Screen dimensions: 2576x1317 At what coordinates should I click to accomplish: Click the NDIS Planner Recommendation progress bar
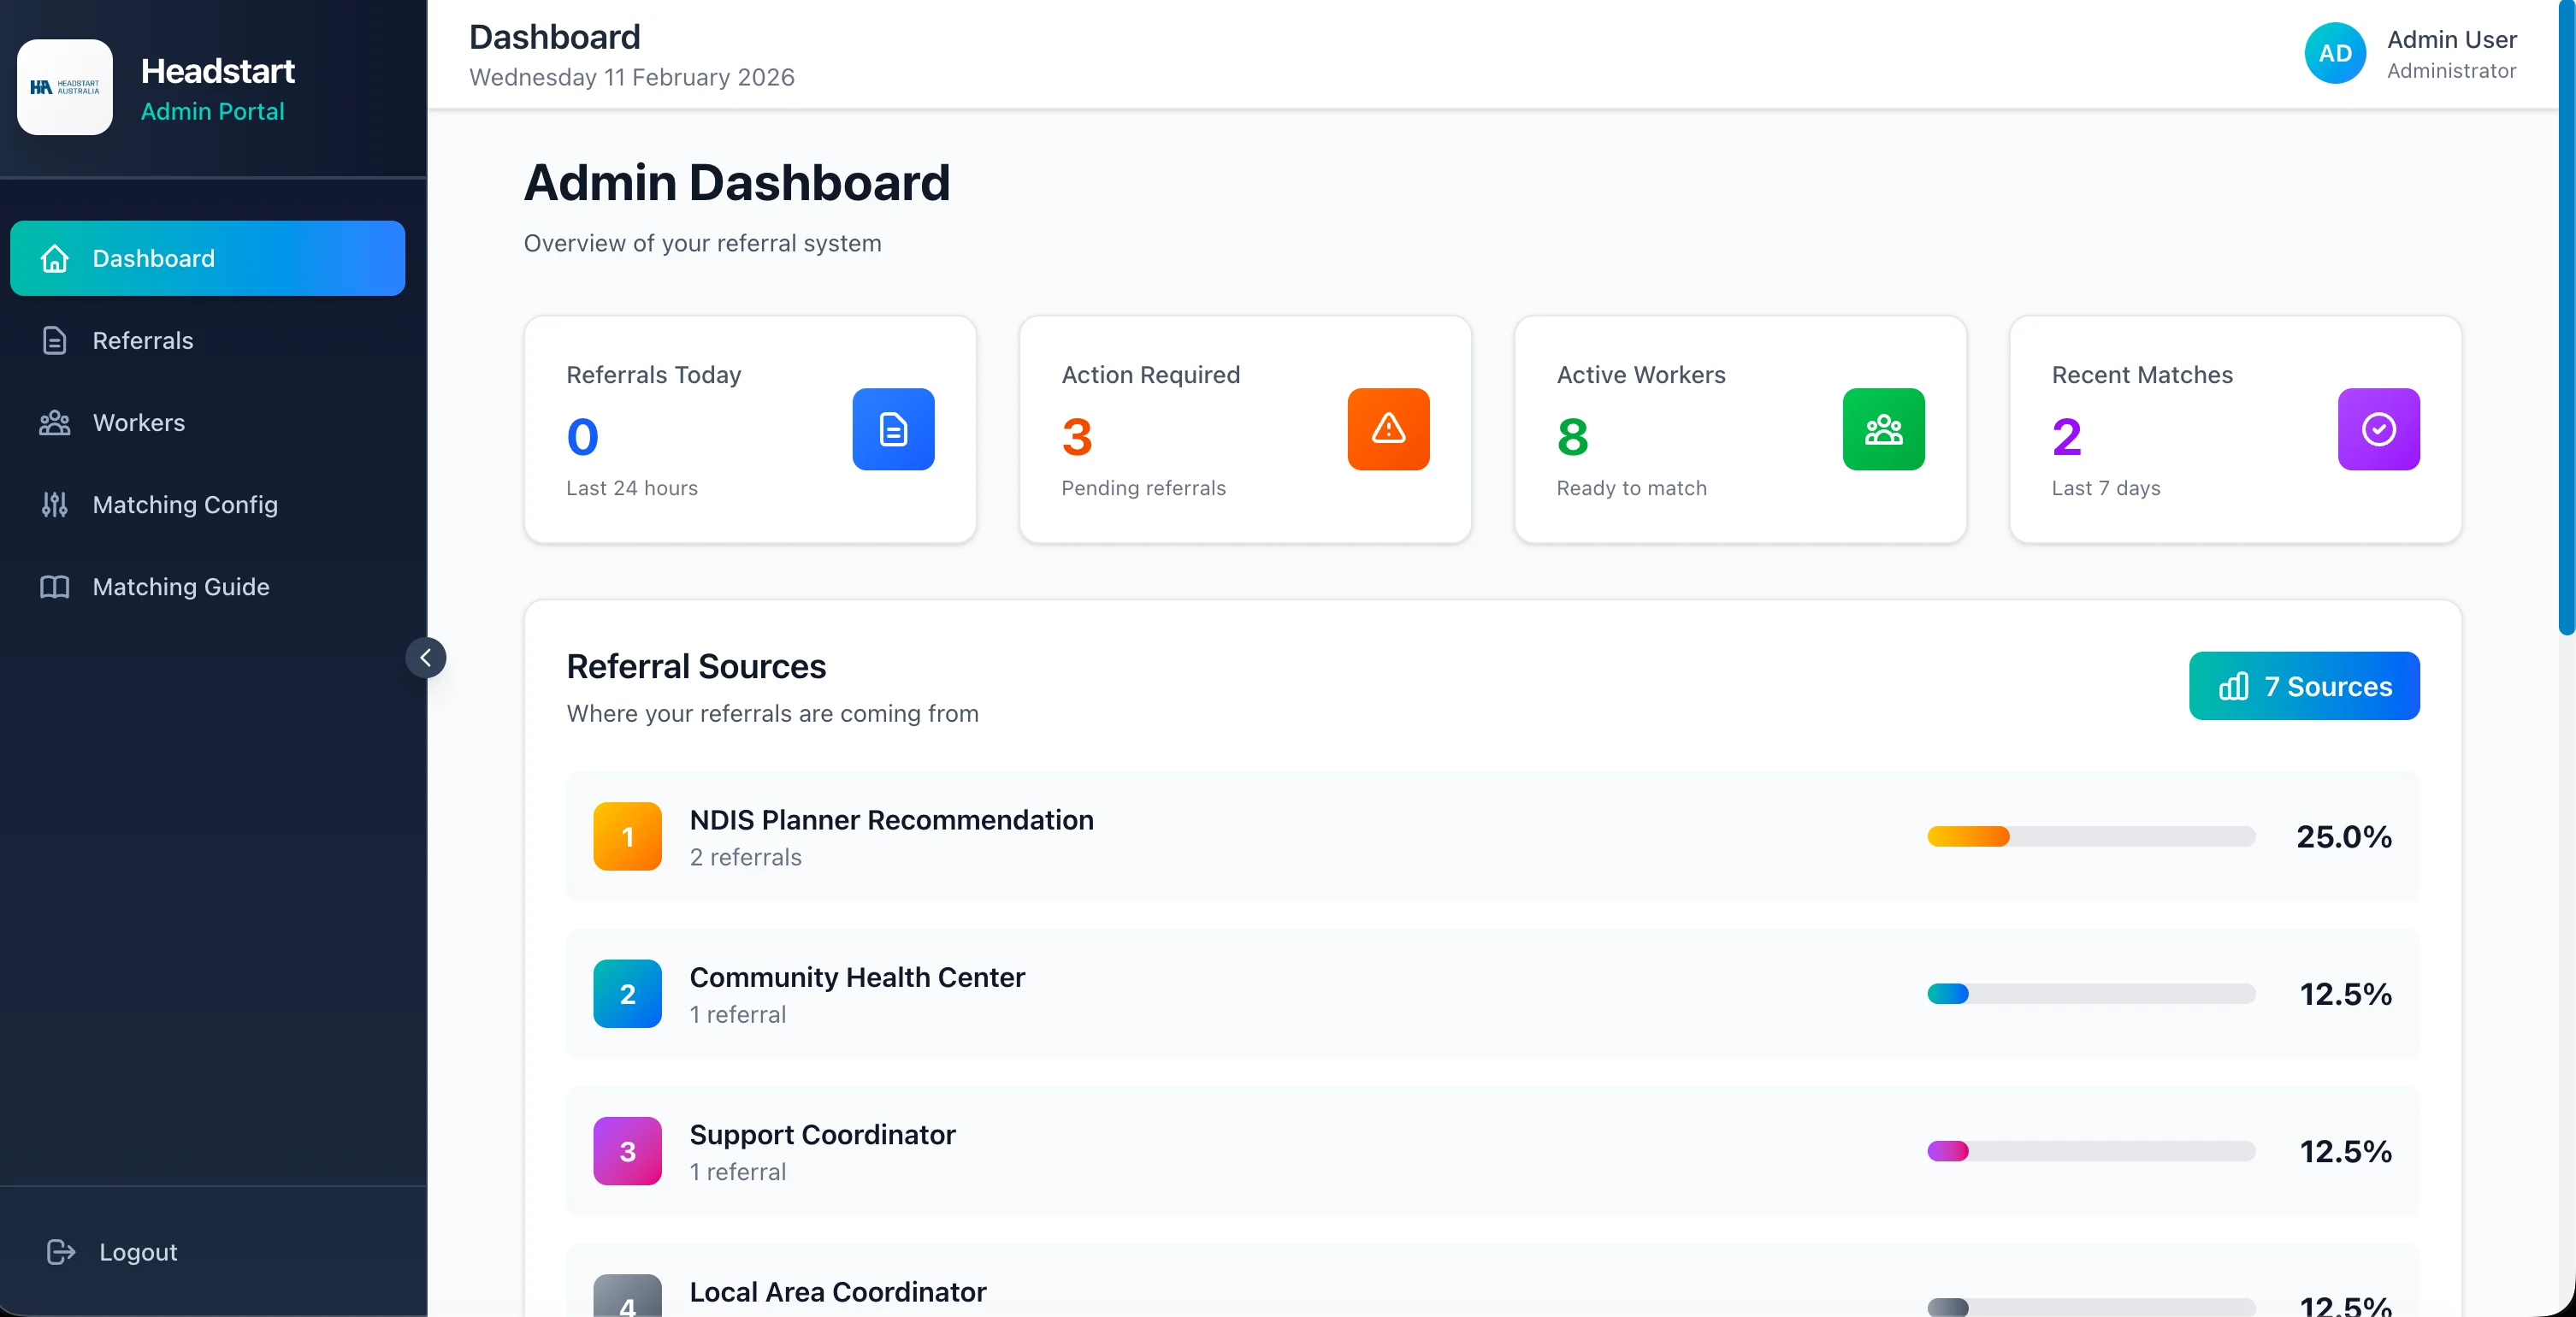2091,836
